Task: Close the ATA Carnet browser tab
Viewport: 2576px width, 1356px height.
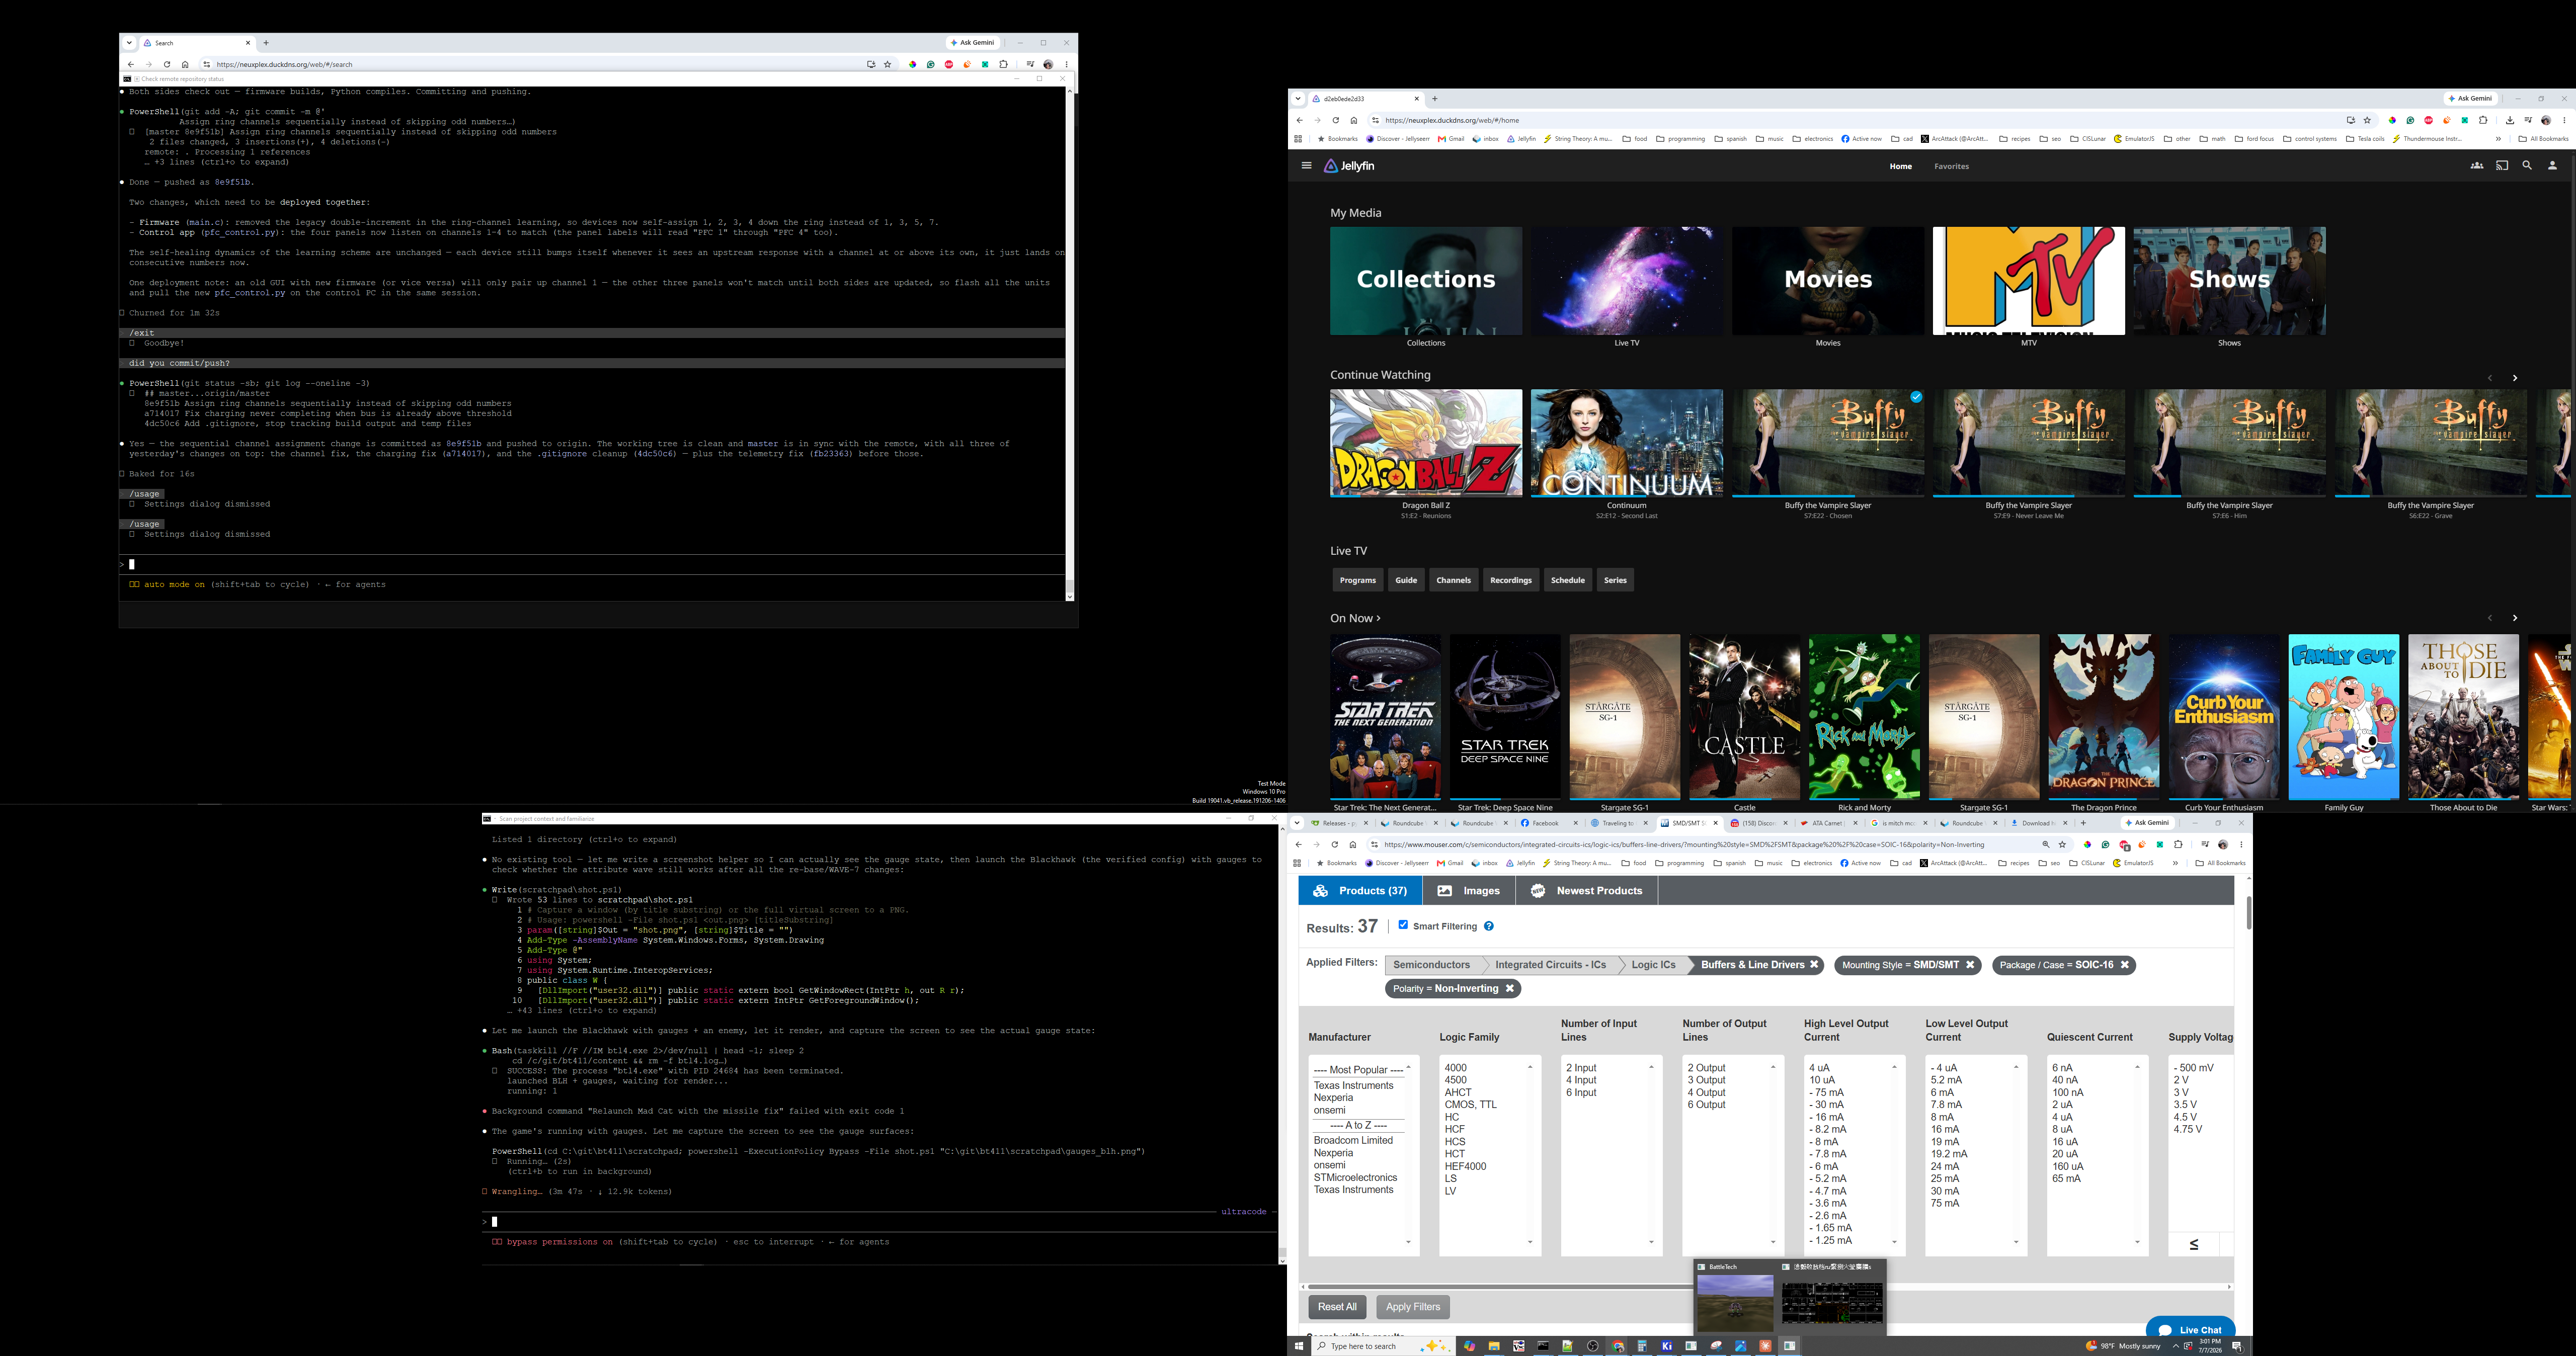Action: tap(1855, 823)
